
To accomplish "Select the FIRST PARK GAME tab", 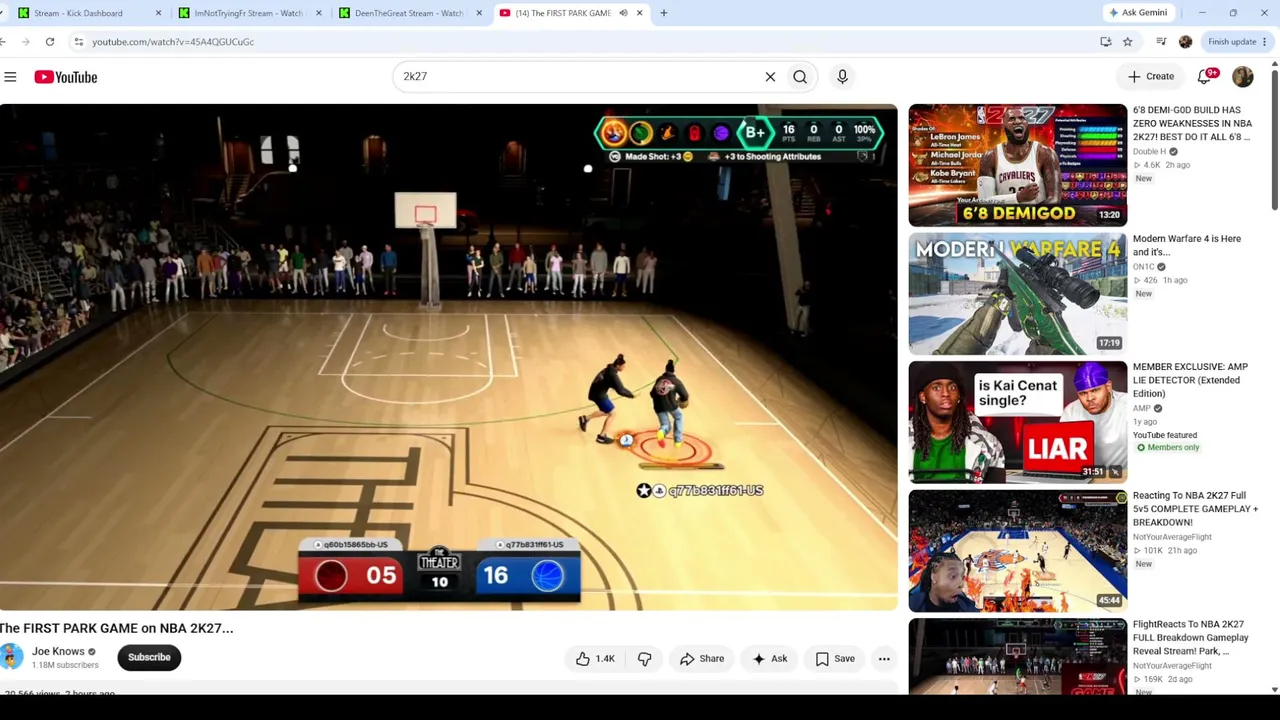I will click(570, 13).
